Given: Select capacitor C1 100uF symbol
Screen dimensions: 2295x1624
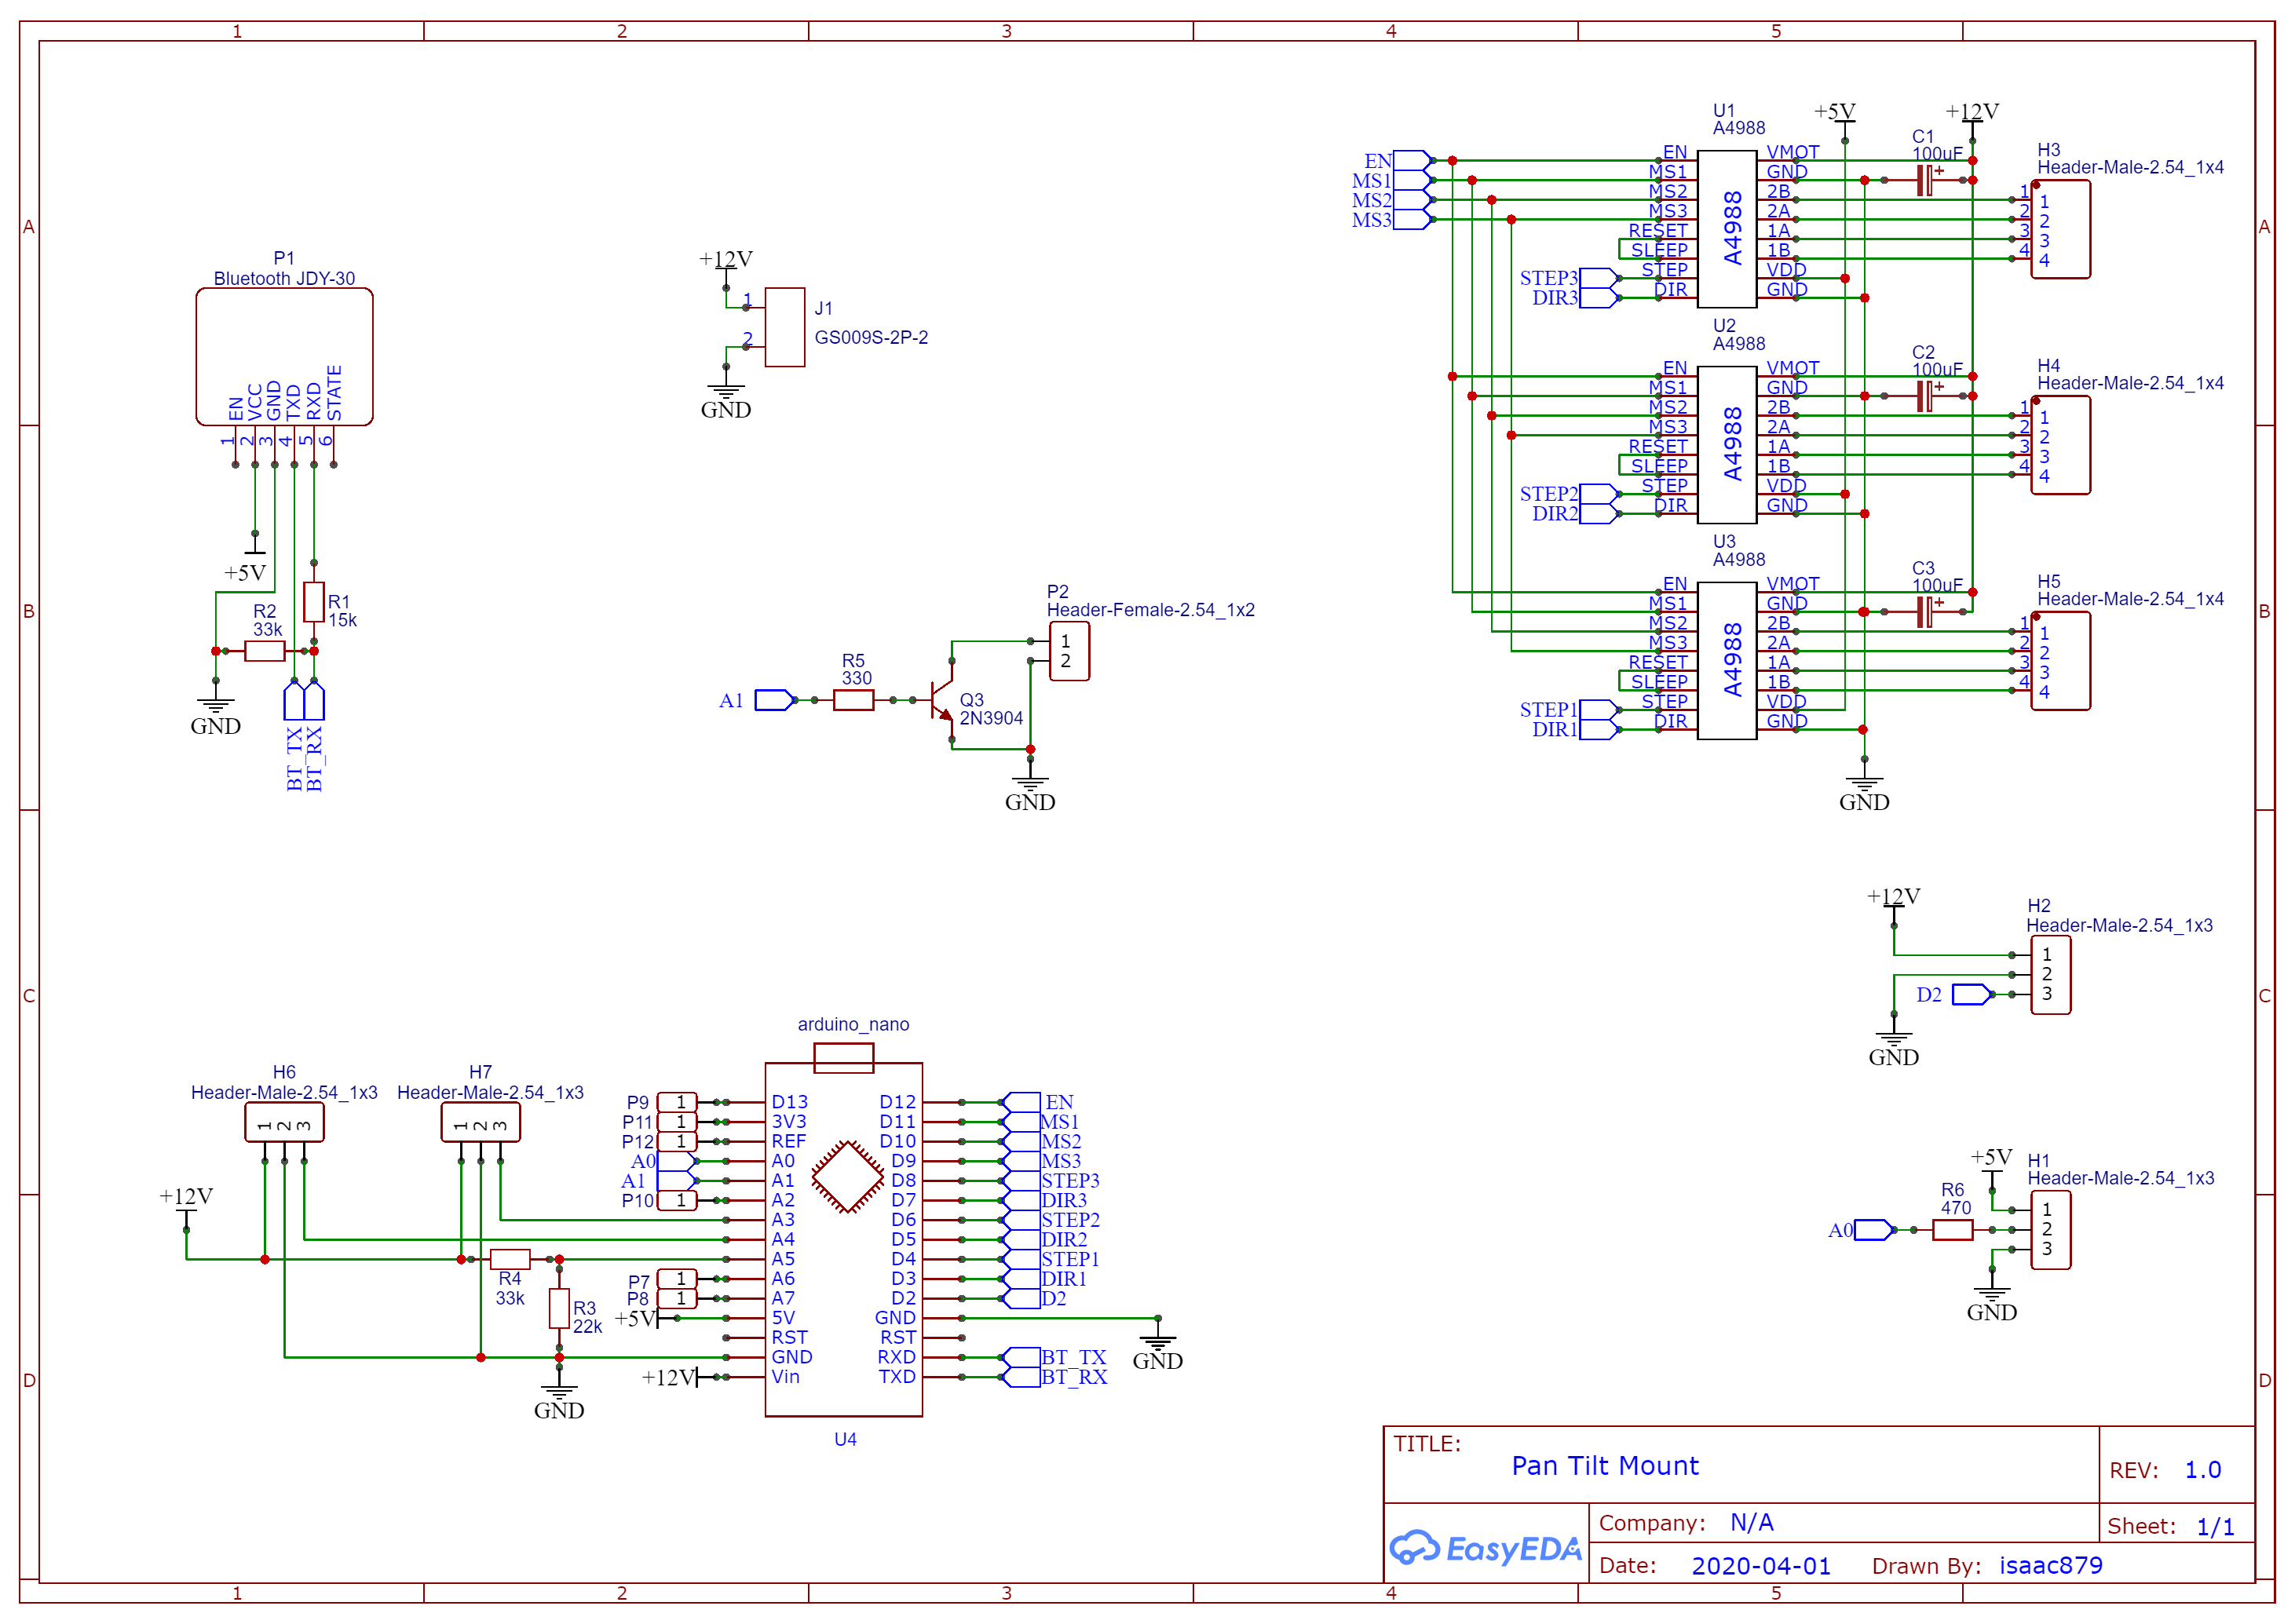Looking at the screenshot, I should click(x=1925, y=180).
